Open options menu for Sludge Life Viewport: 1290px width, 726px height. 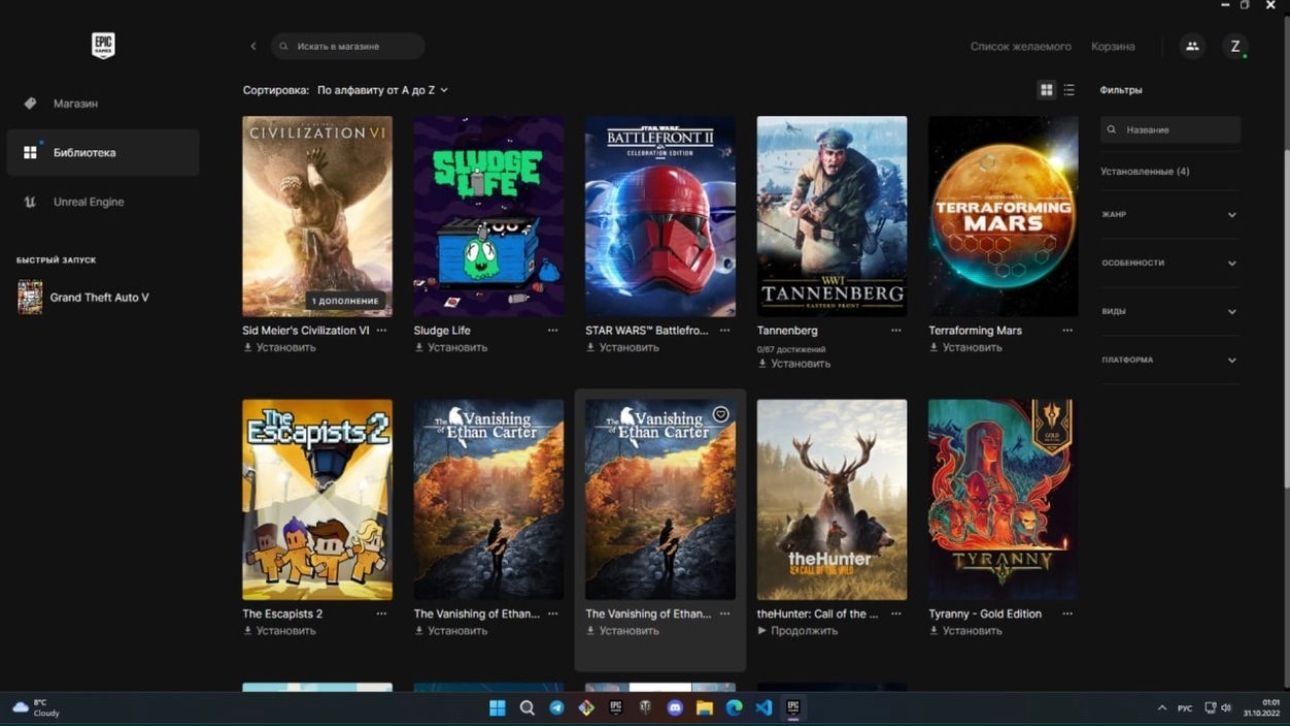[552, 330]
